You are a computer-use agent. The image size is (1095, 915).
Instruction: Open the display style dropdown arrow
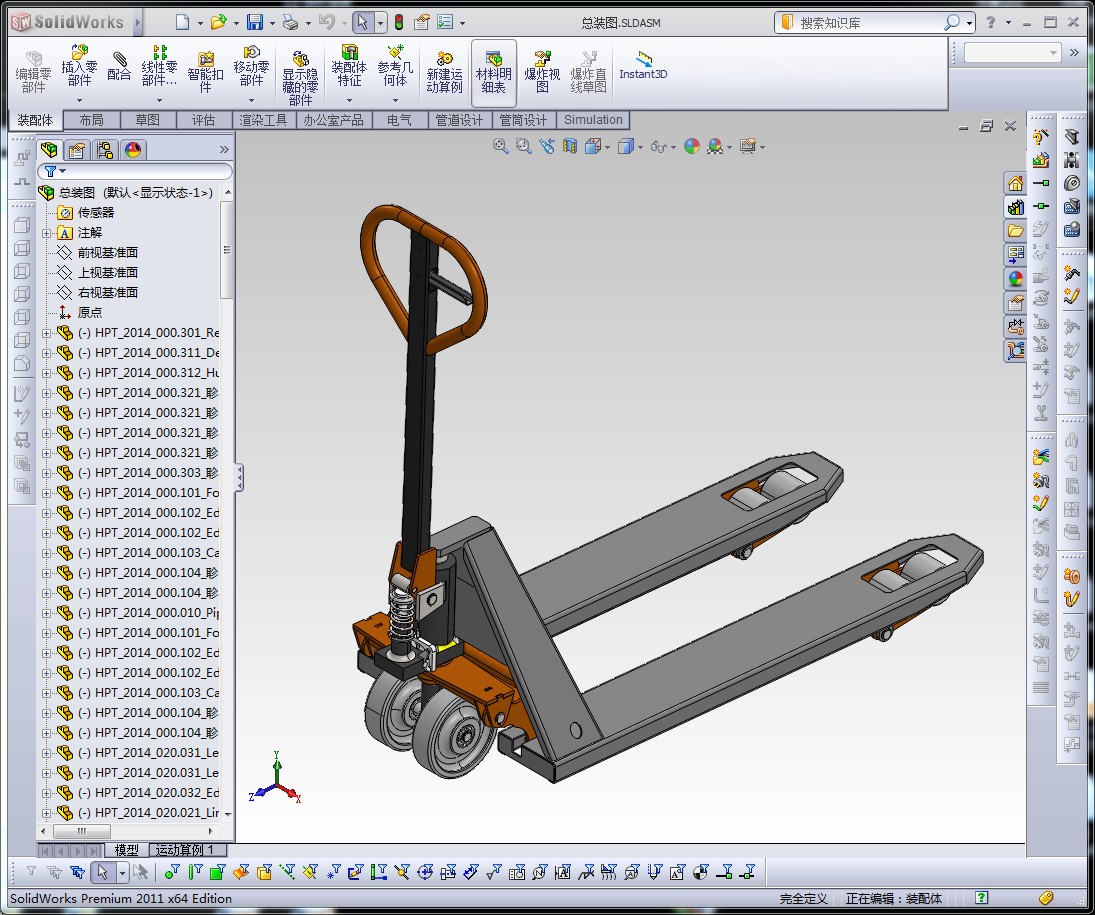(x=640, y=147)
